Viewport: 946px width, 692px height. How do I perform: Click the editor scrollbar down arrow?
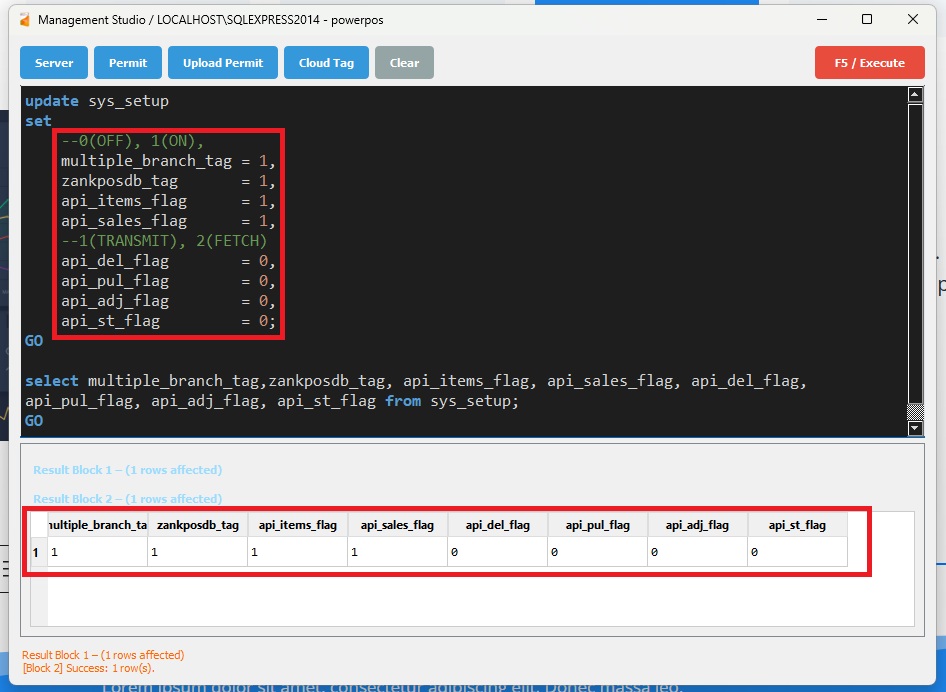914,428
